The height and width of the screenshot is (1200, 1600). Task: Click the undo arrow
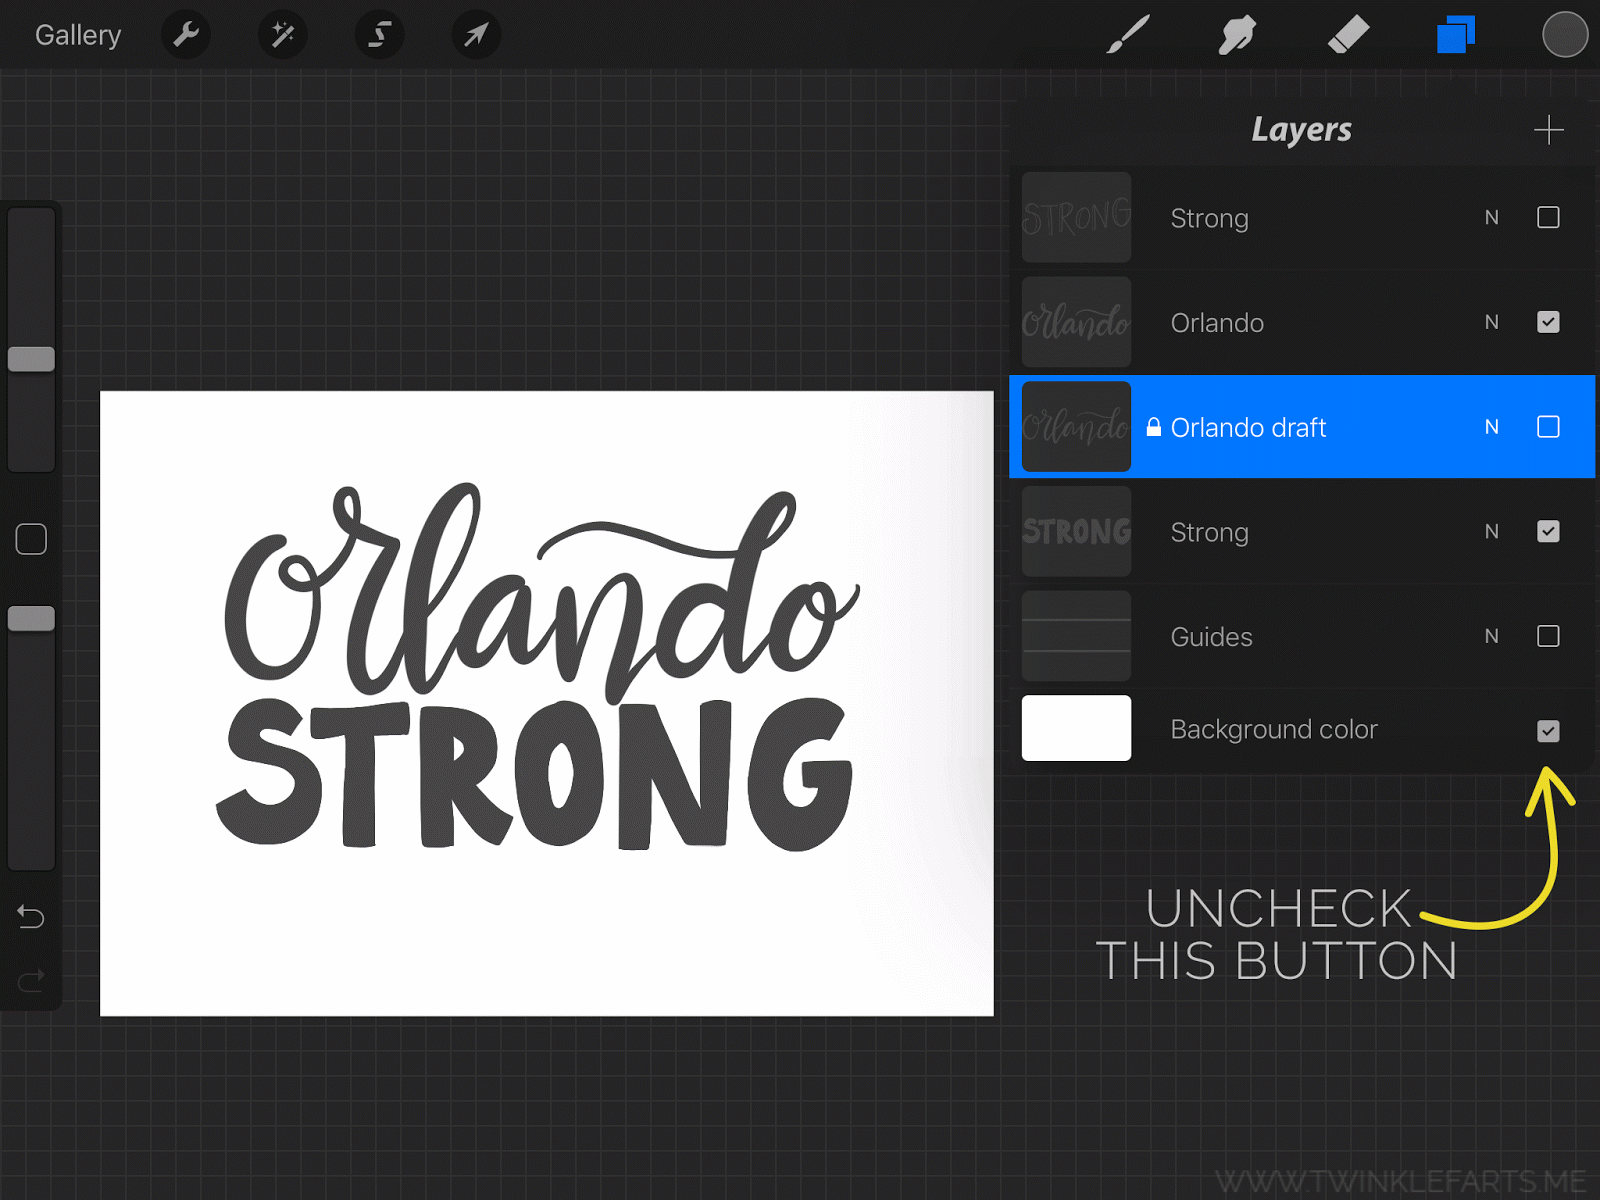[31, 916]
